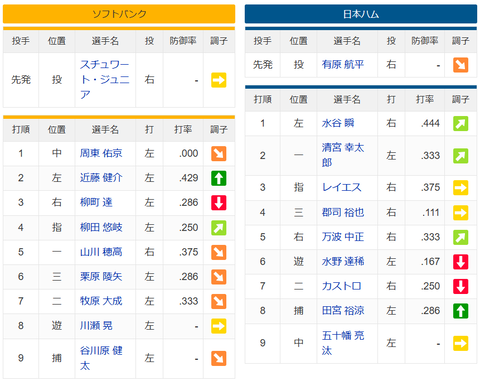The image size is (480, 381).
Task: Open player link 郡司 裕也
Action: [343, 212]
